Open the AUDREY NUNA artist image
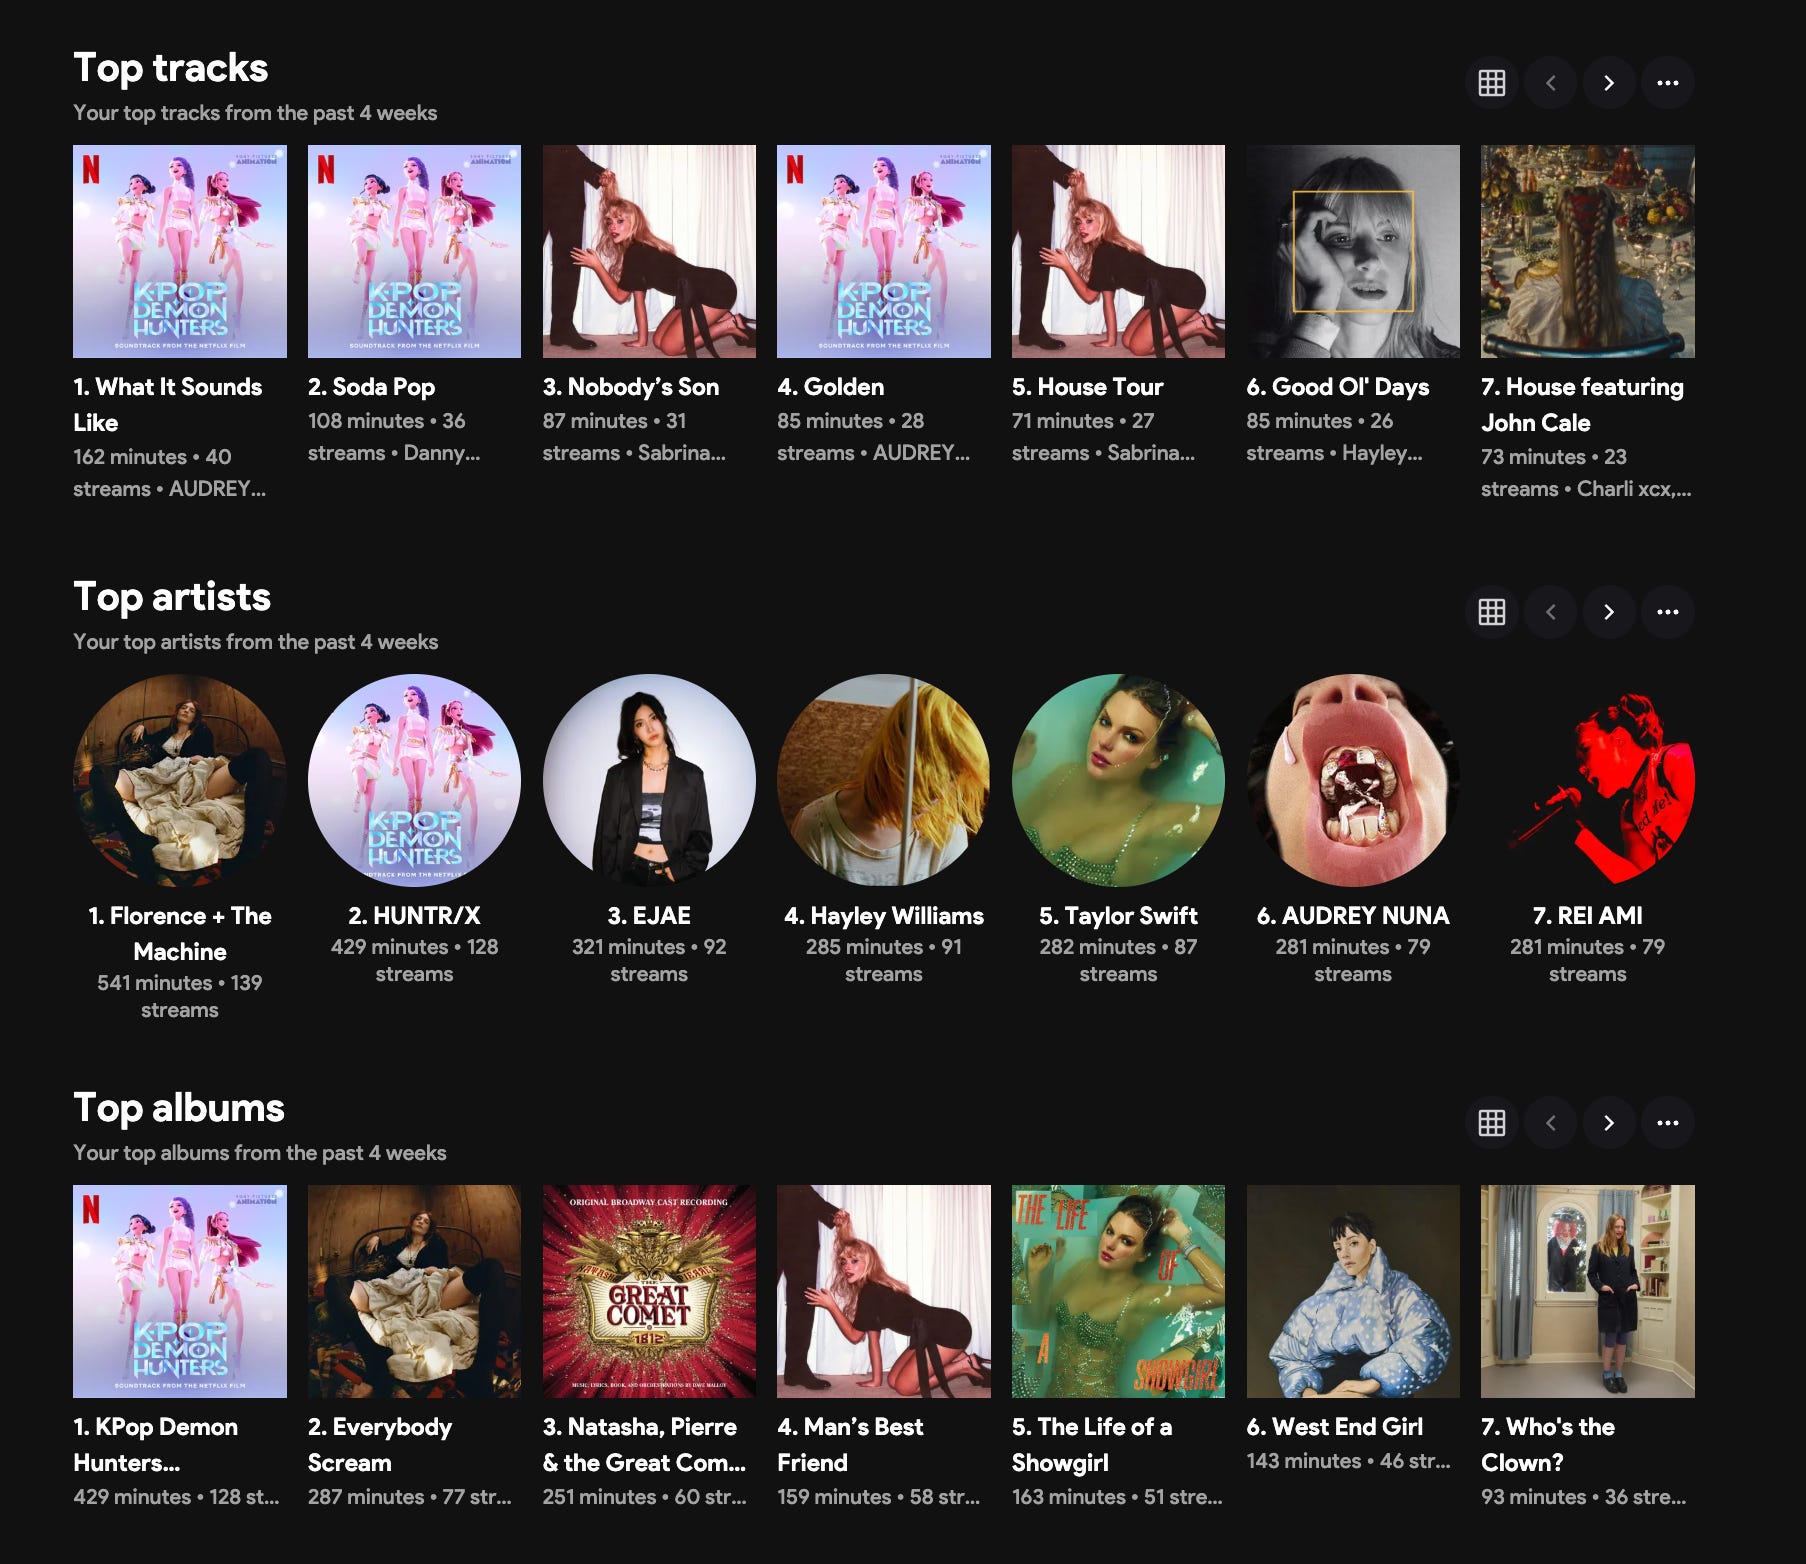The image size is (1806, 1564). pyautogui.click(x=1353, y=780)
